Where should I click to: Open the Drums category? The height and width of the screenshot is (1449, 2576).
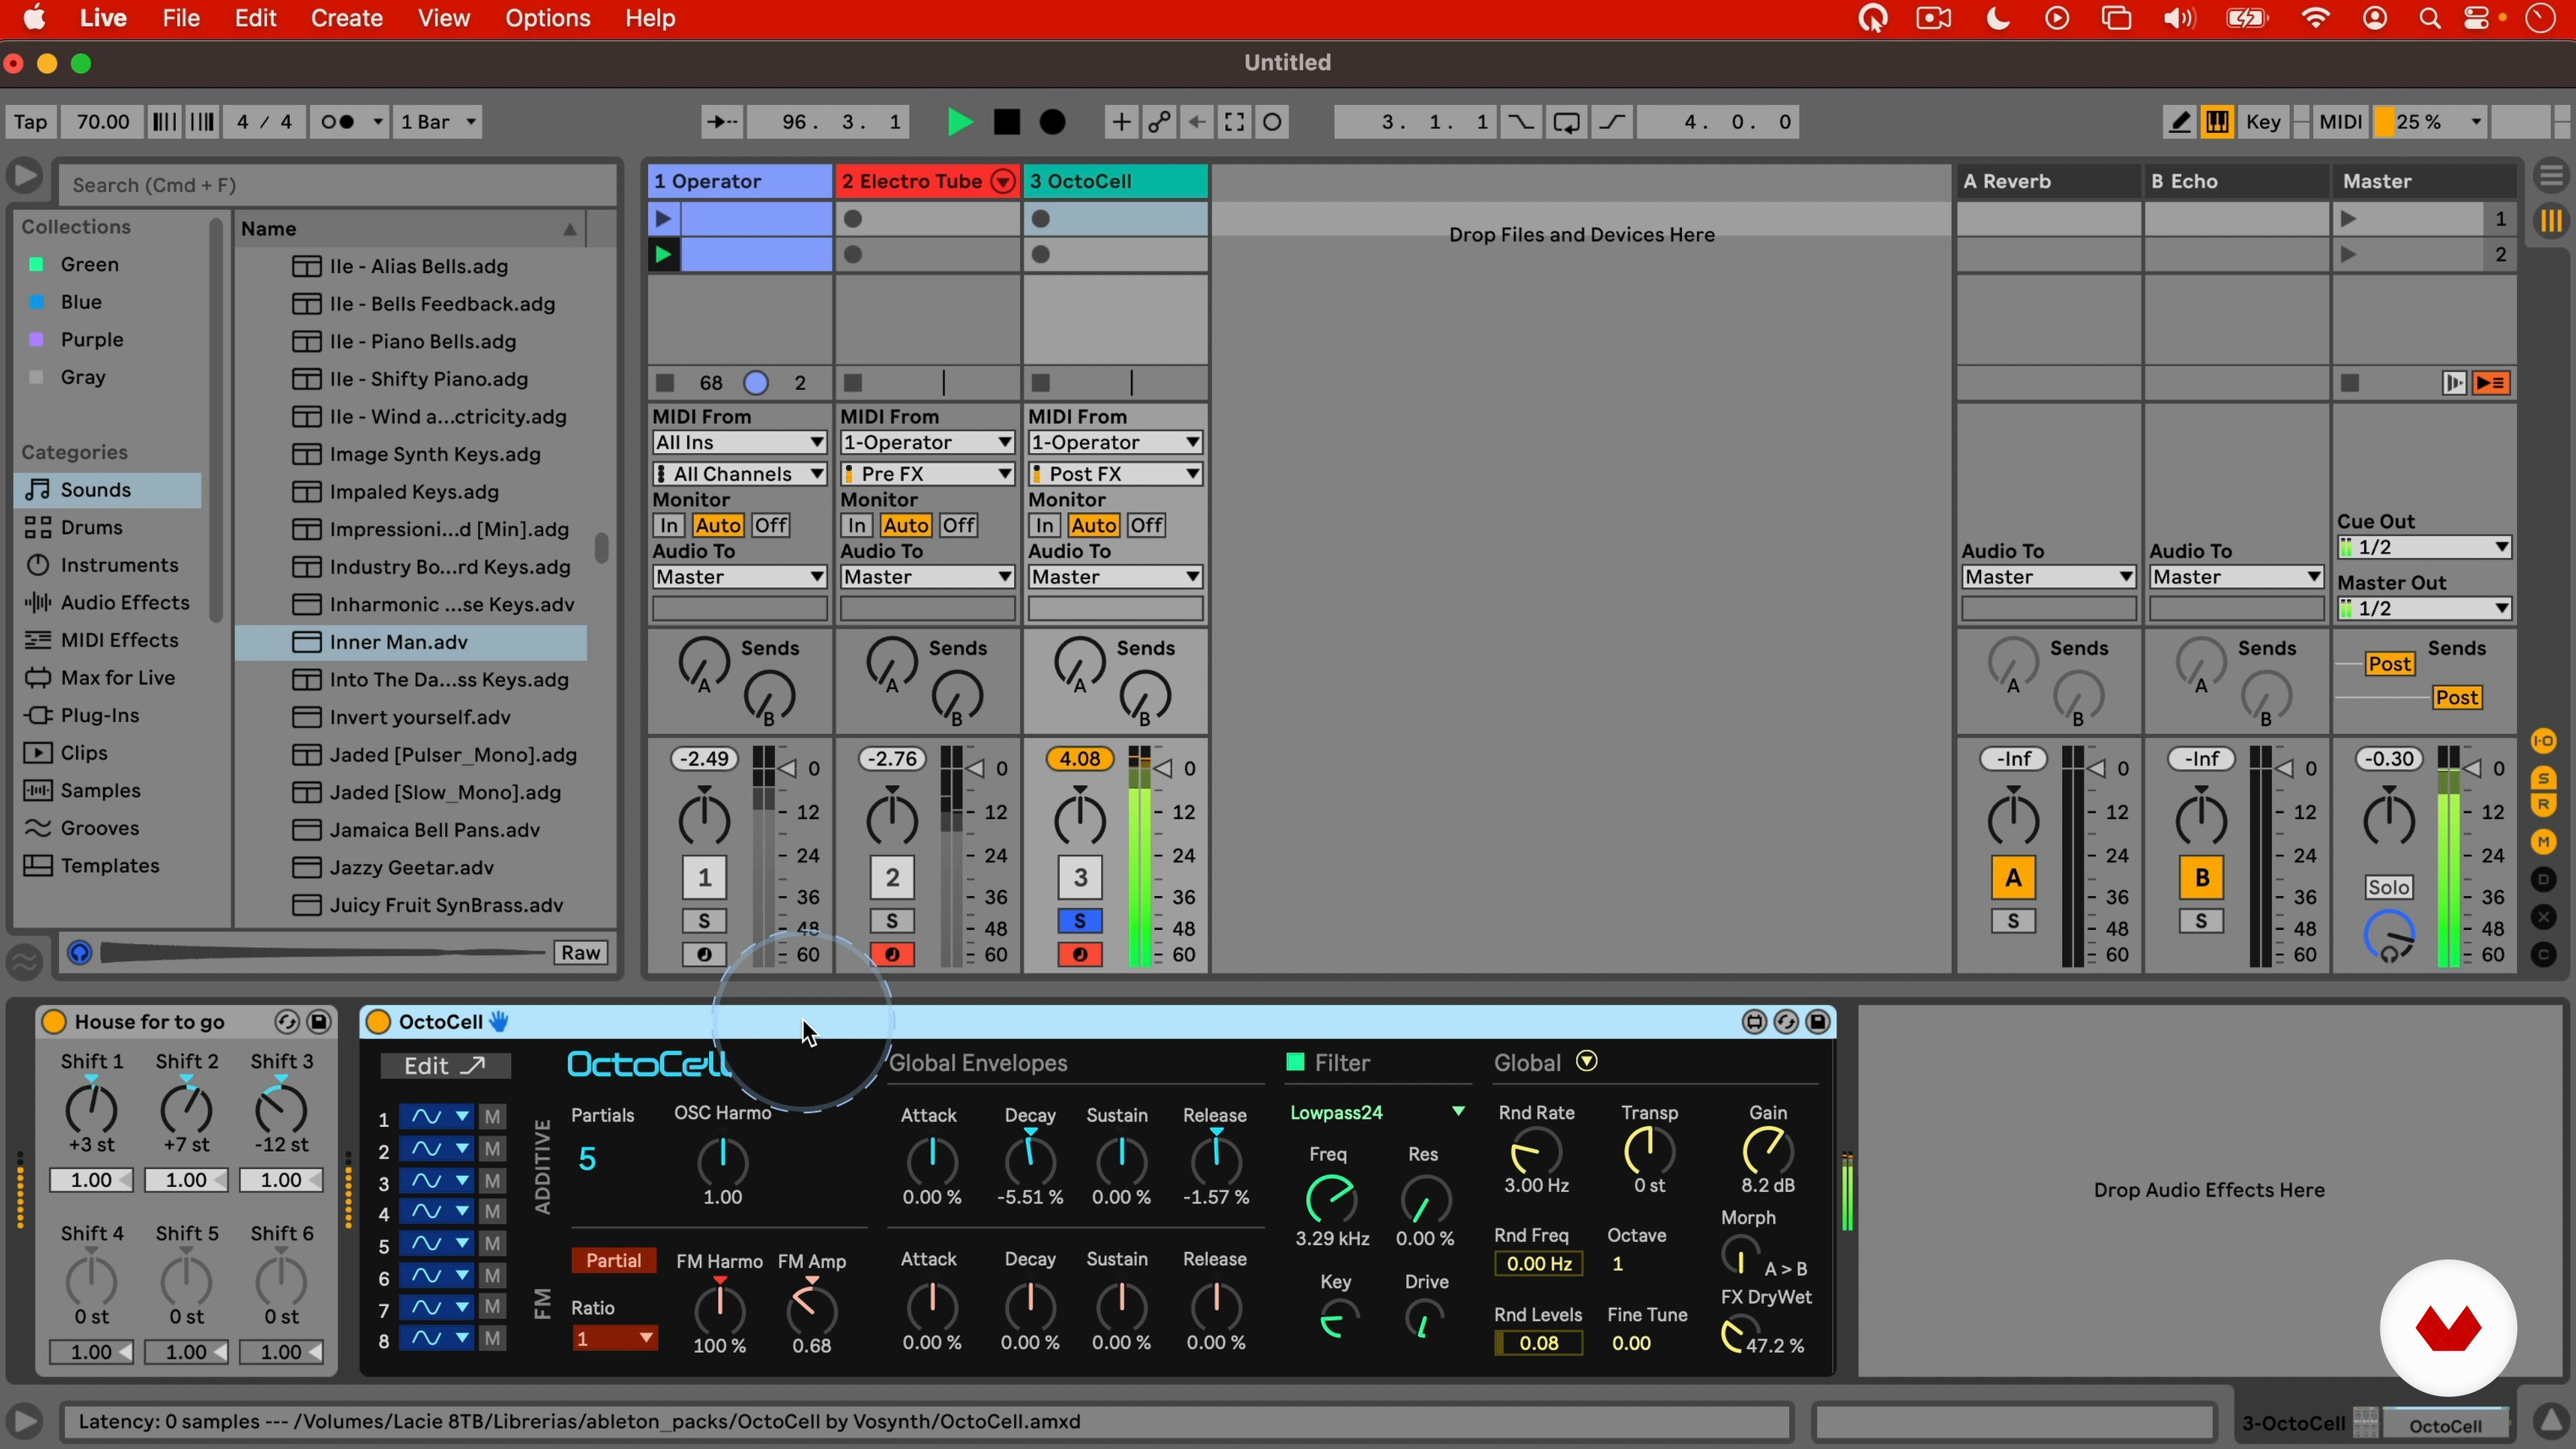point(91,528)
